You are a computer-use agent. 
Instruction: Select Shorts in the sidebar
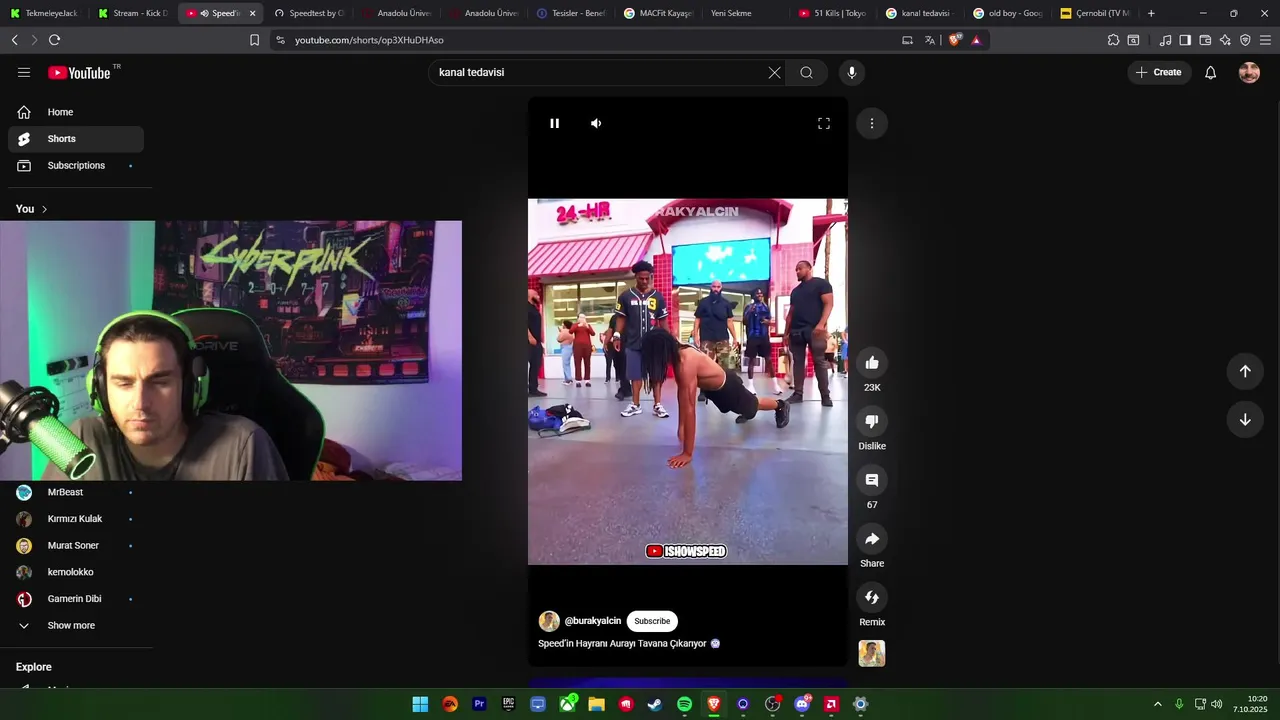[76, 139]
